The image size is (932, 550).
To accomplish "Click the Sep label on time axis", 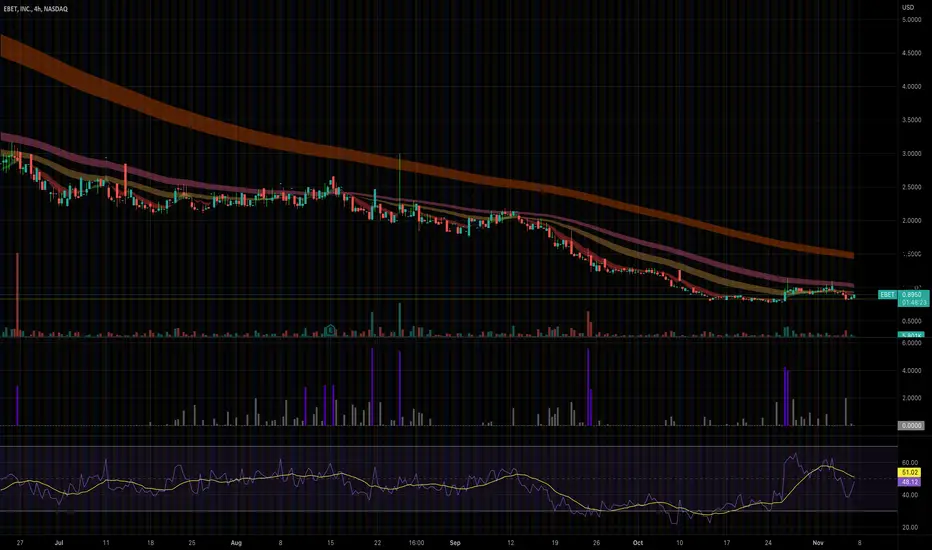I will (x=455, y=543).
